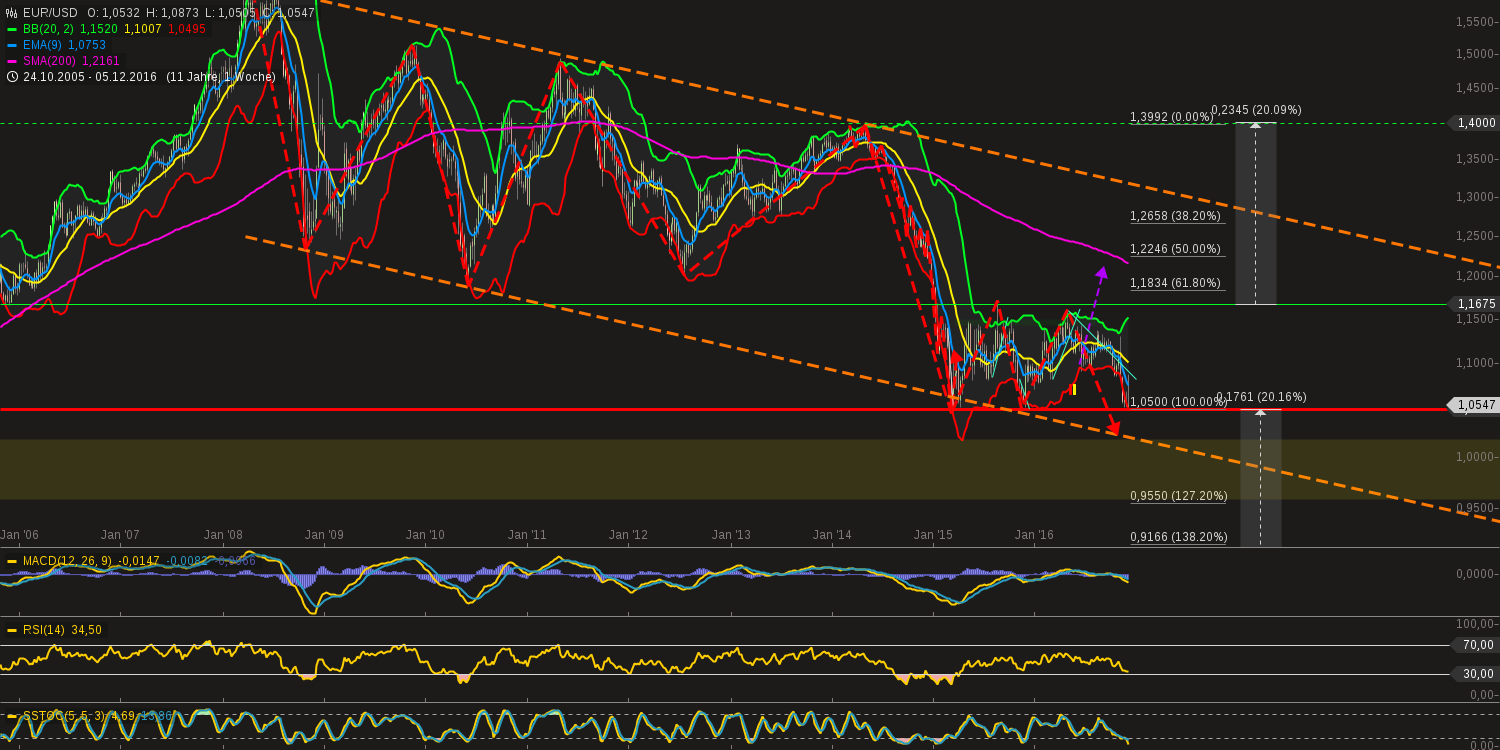Click the SMA value 1,2161
1500x750 pixels.
pos(101,61)
